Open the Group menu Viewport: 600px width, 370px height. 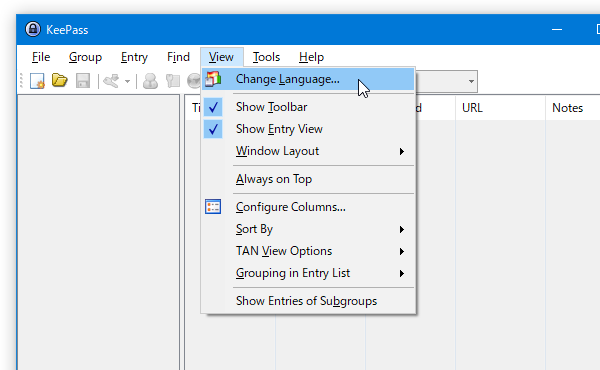(x=85, y=57)
